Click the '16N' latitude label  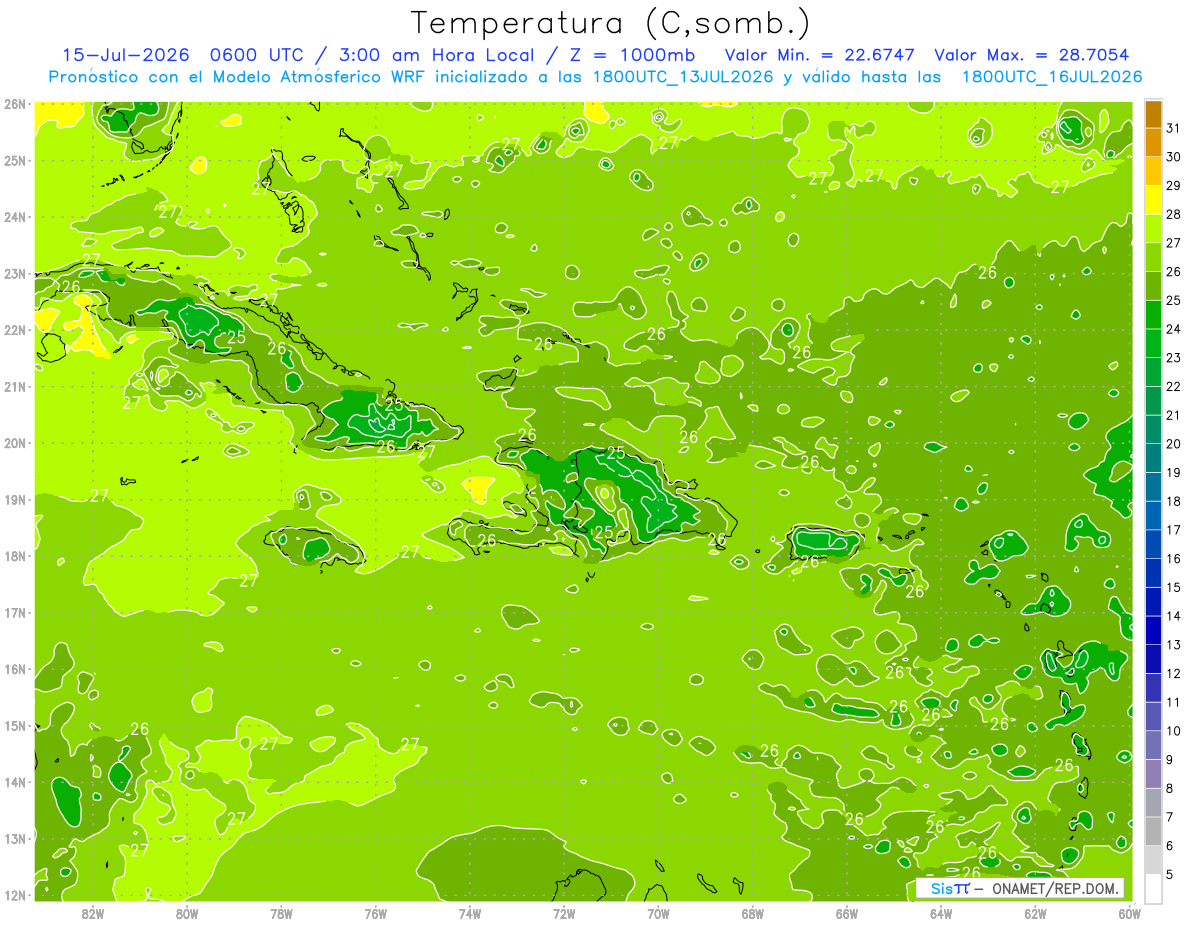pyautogui.click(x=15, y=669)
